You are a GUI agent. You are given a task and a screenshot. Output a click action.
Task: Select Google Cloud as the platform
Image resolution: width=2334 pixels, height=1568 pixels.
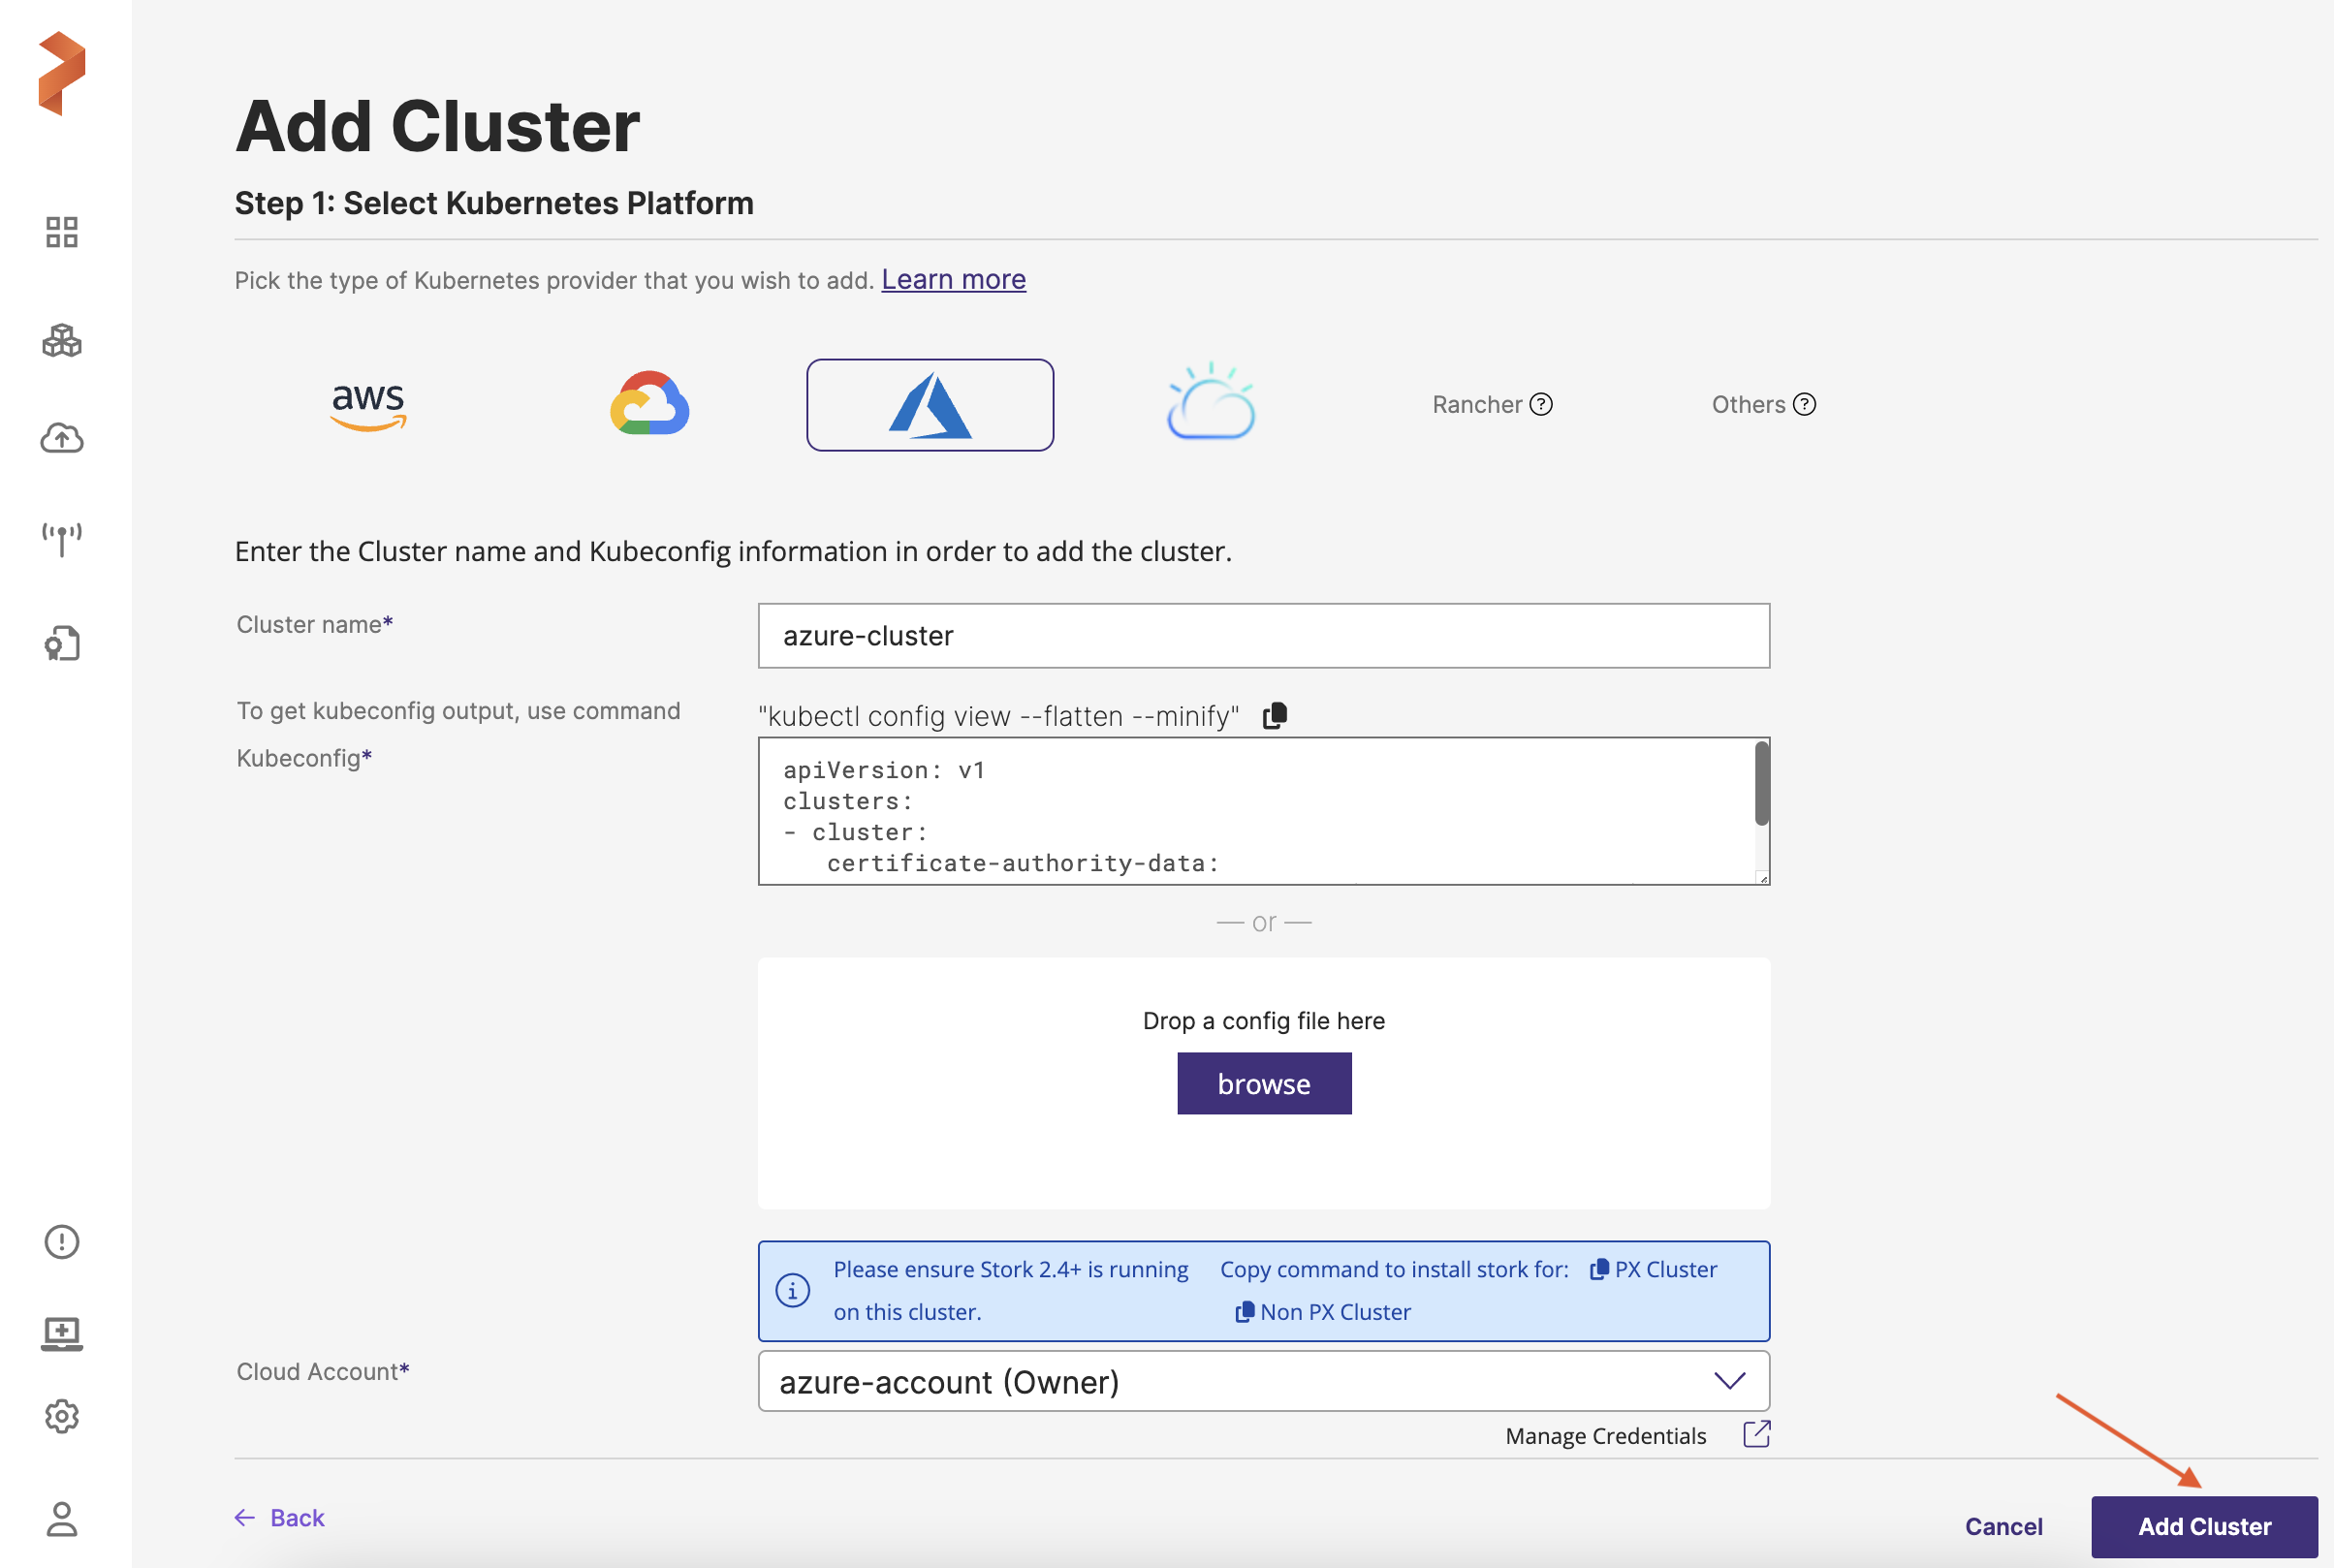pos(649,405)
